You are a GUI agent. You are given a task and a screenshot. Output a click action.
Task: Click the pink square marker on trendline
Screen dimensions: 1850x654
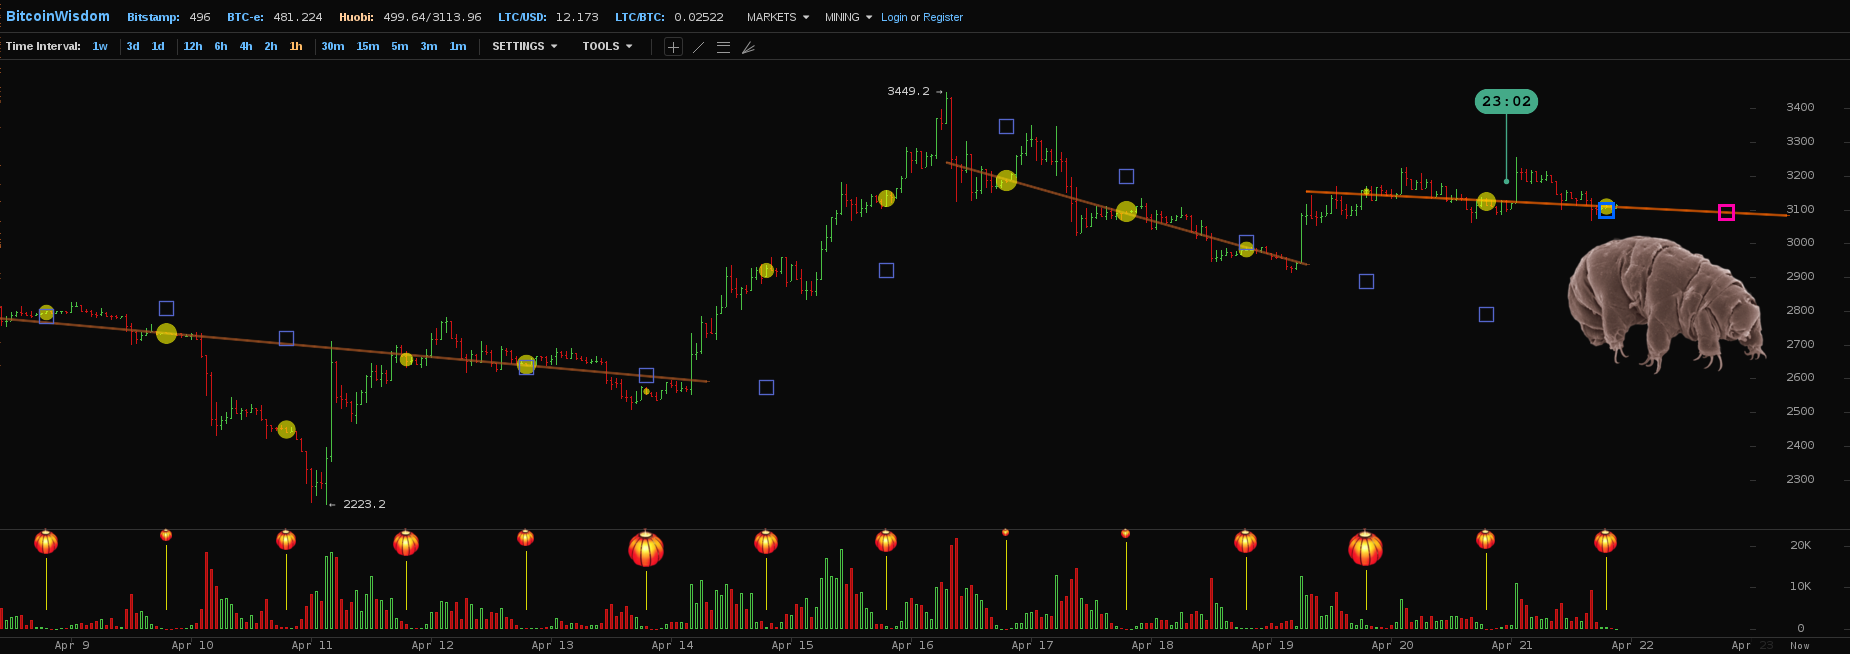[x=1726, y=212]
